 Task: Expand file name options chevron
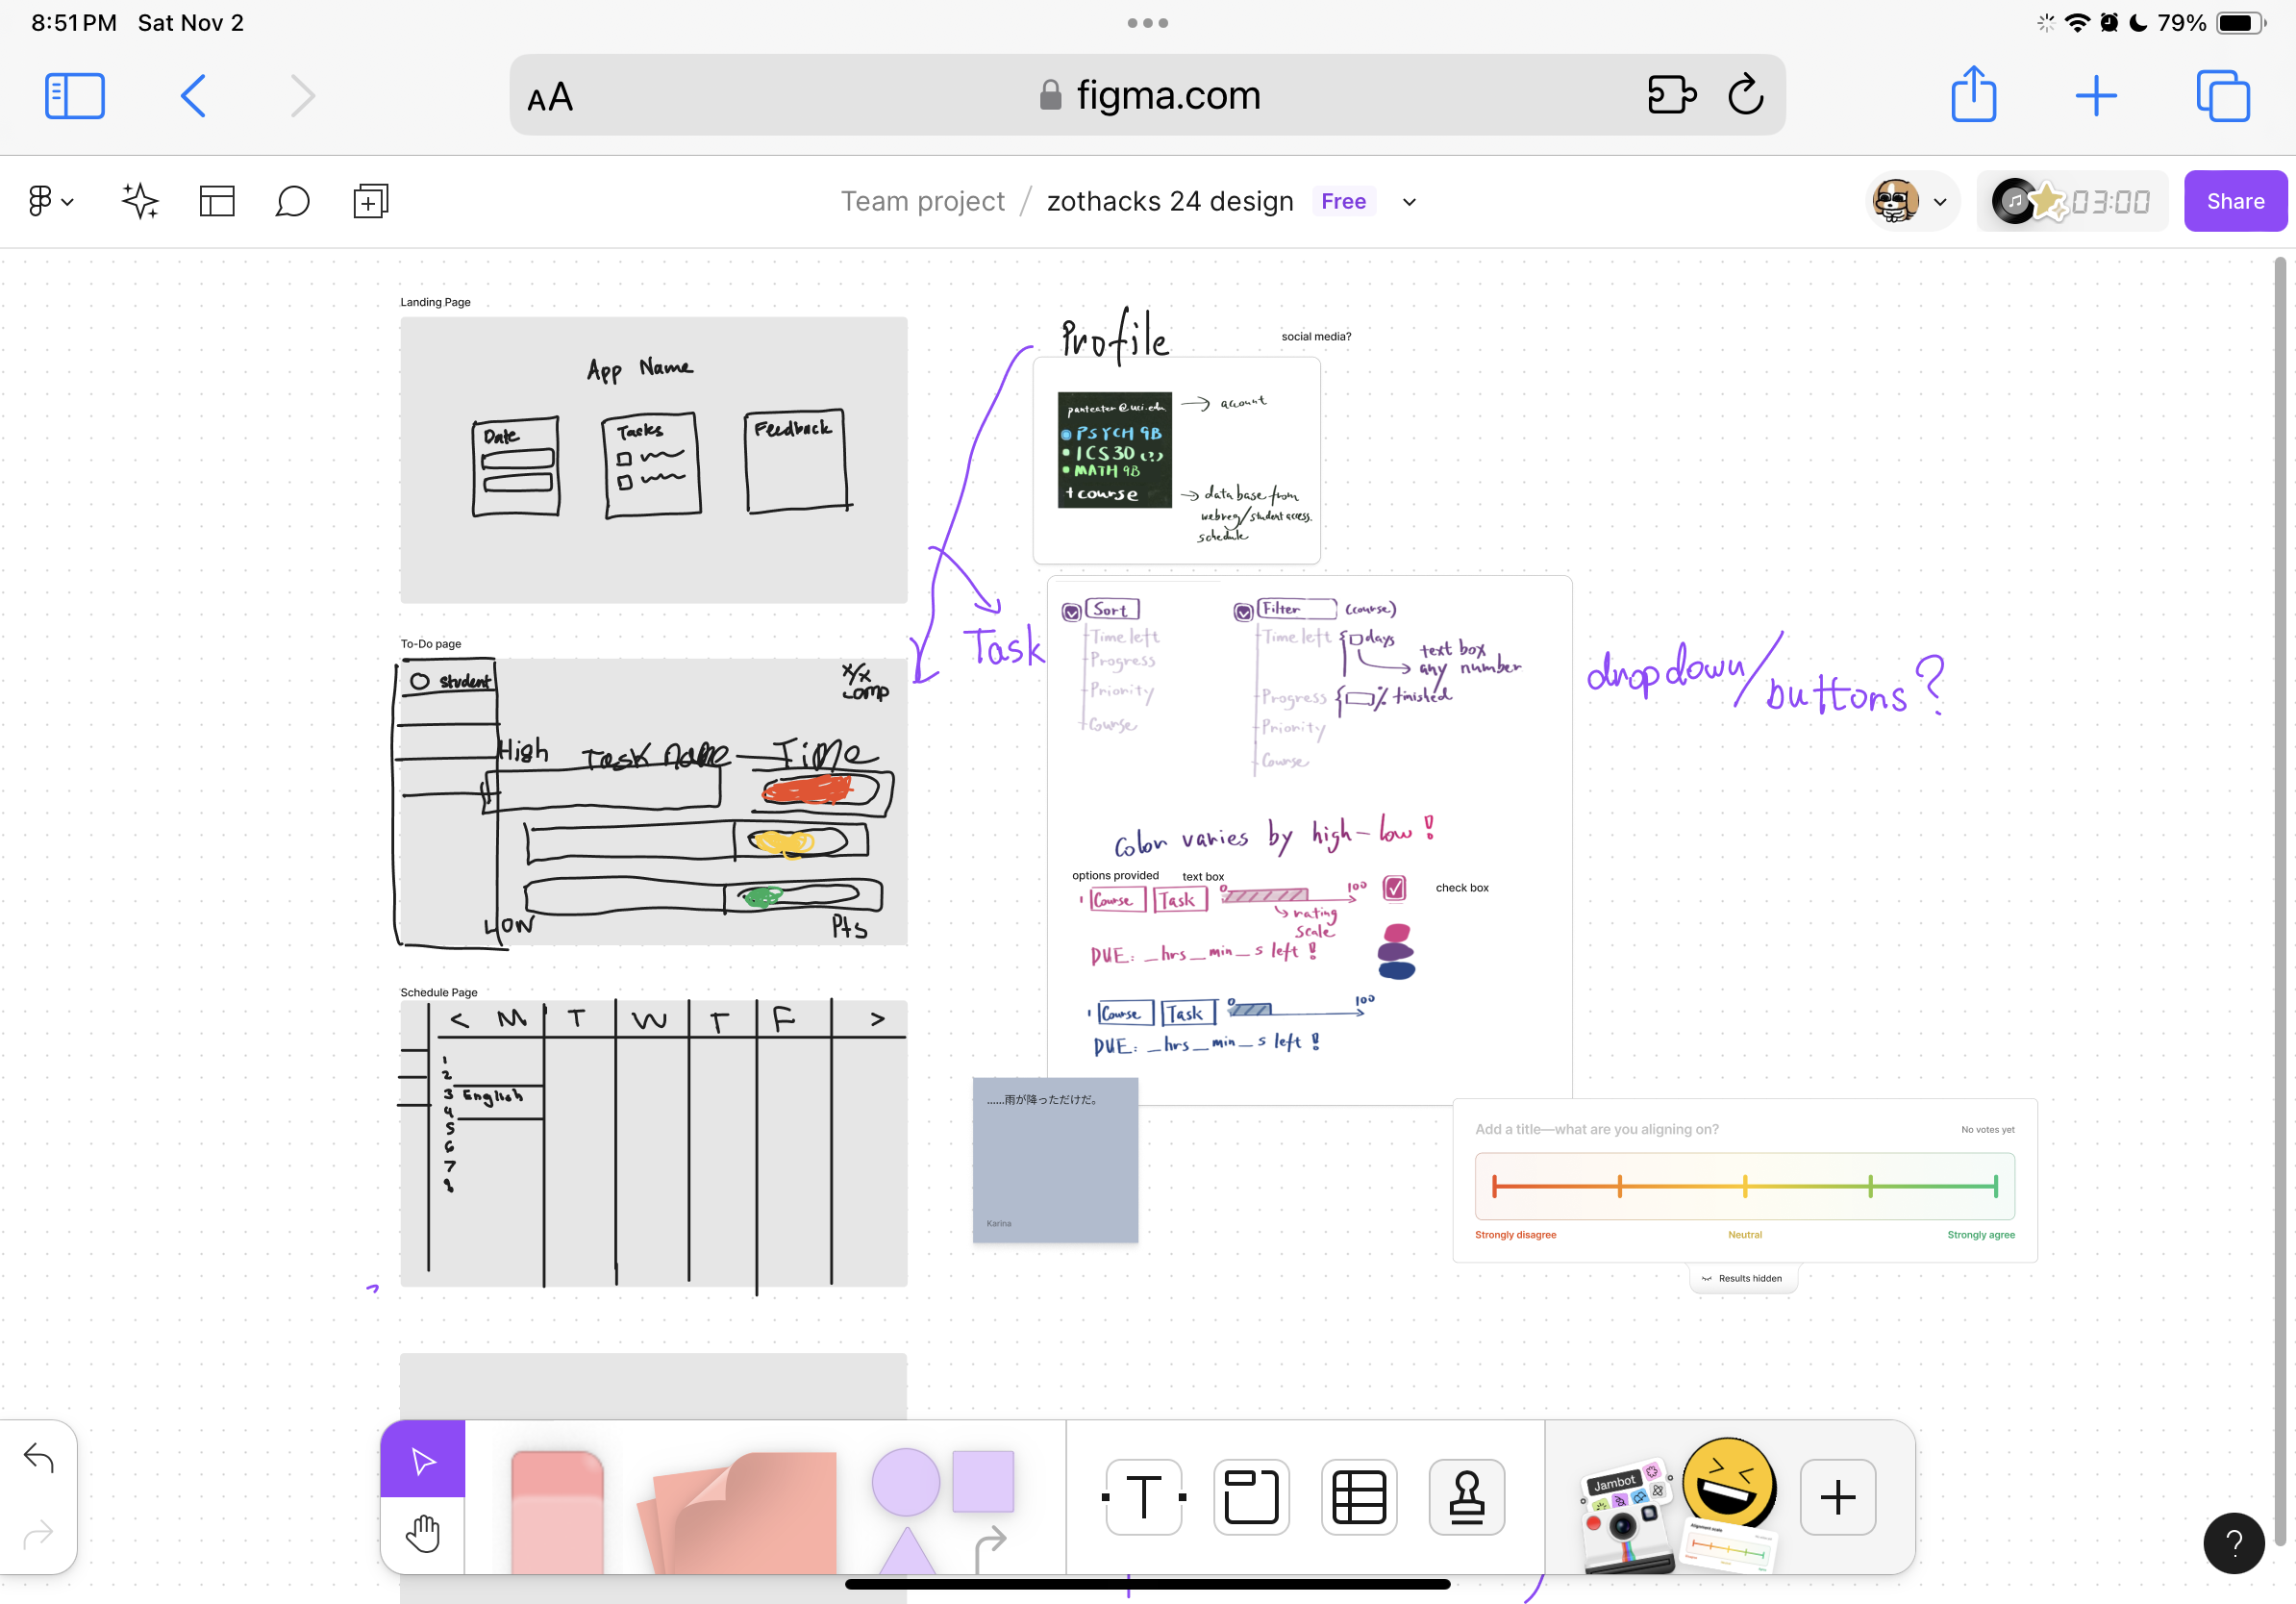tap(1409, 202)
